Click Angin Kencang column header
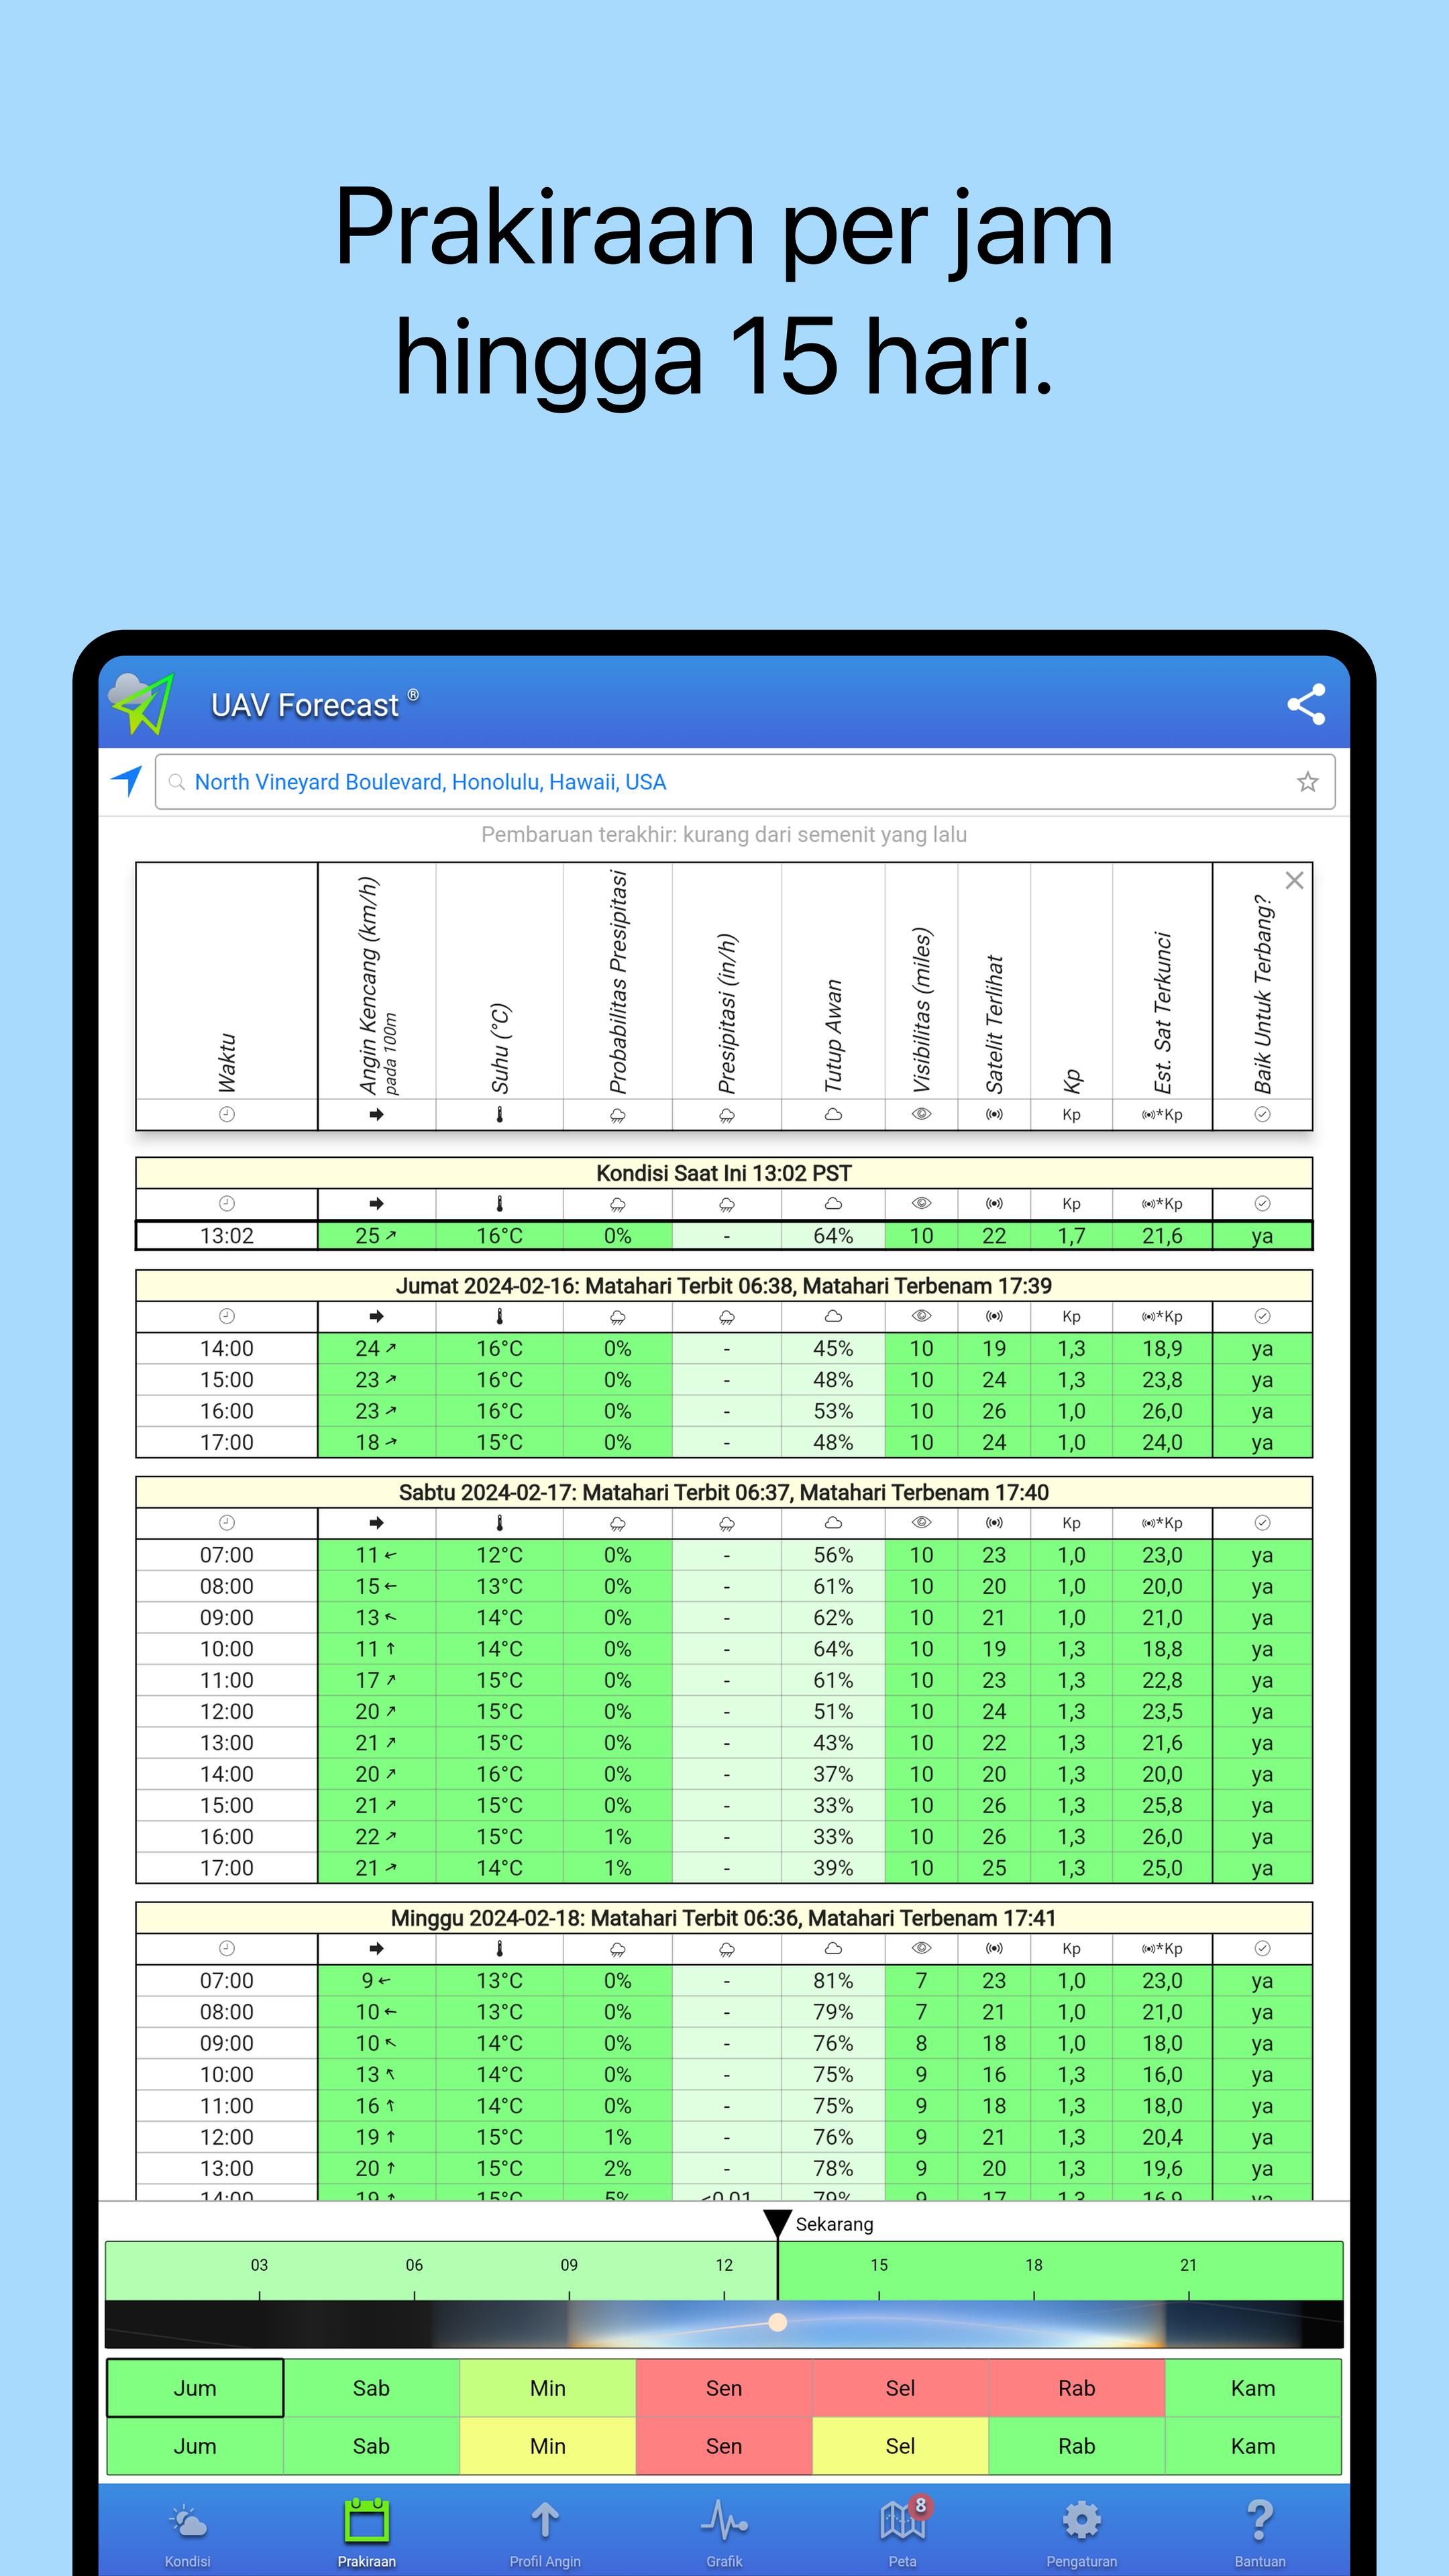Viewport: 1449px width, 2576px height. [376, 982]
